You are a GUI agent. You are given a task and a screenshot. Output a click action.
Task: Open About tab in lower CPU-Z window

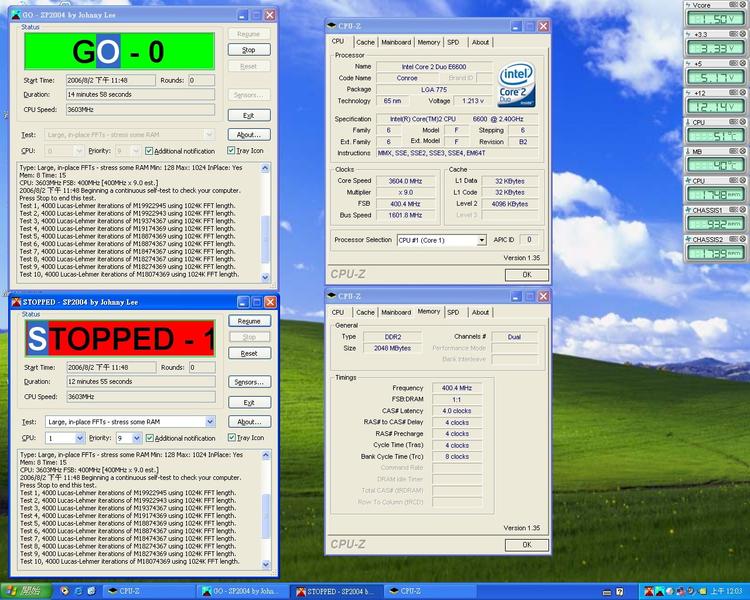point(480,312)
